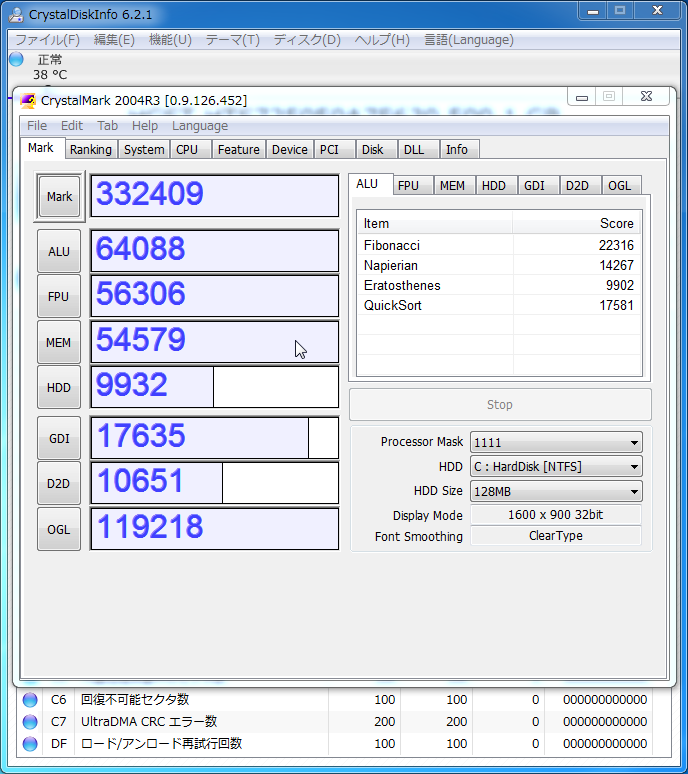Select the OGL score detail tab

coord(621,186)
